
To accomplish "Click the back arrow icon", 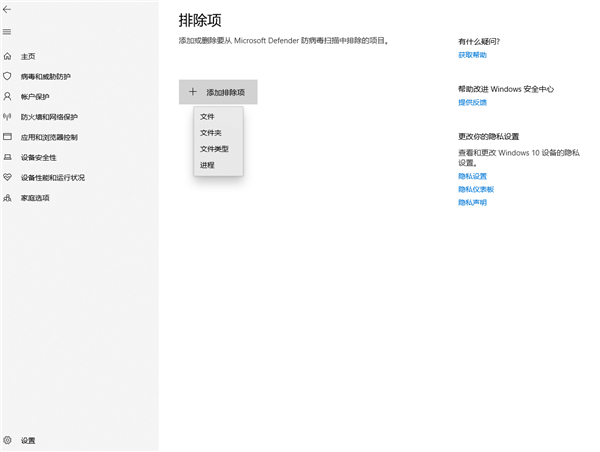I will click(x=8, y=11).
